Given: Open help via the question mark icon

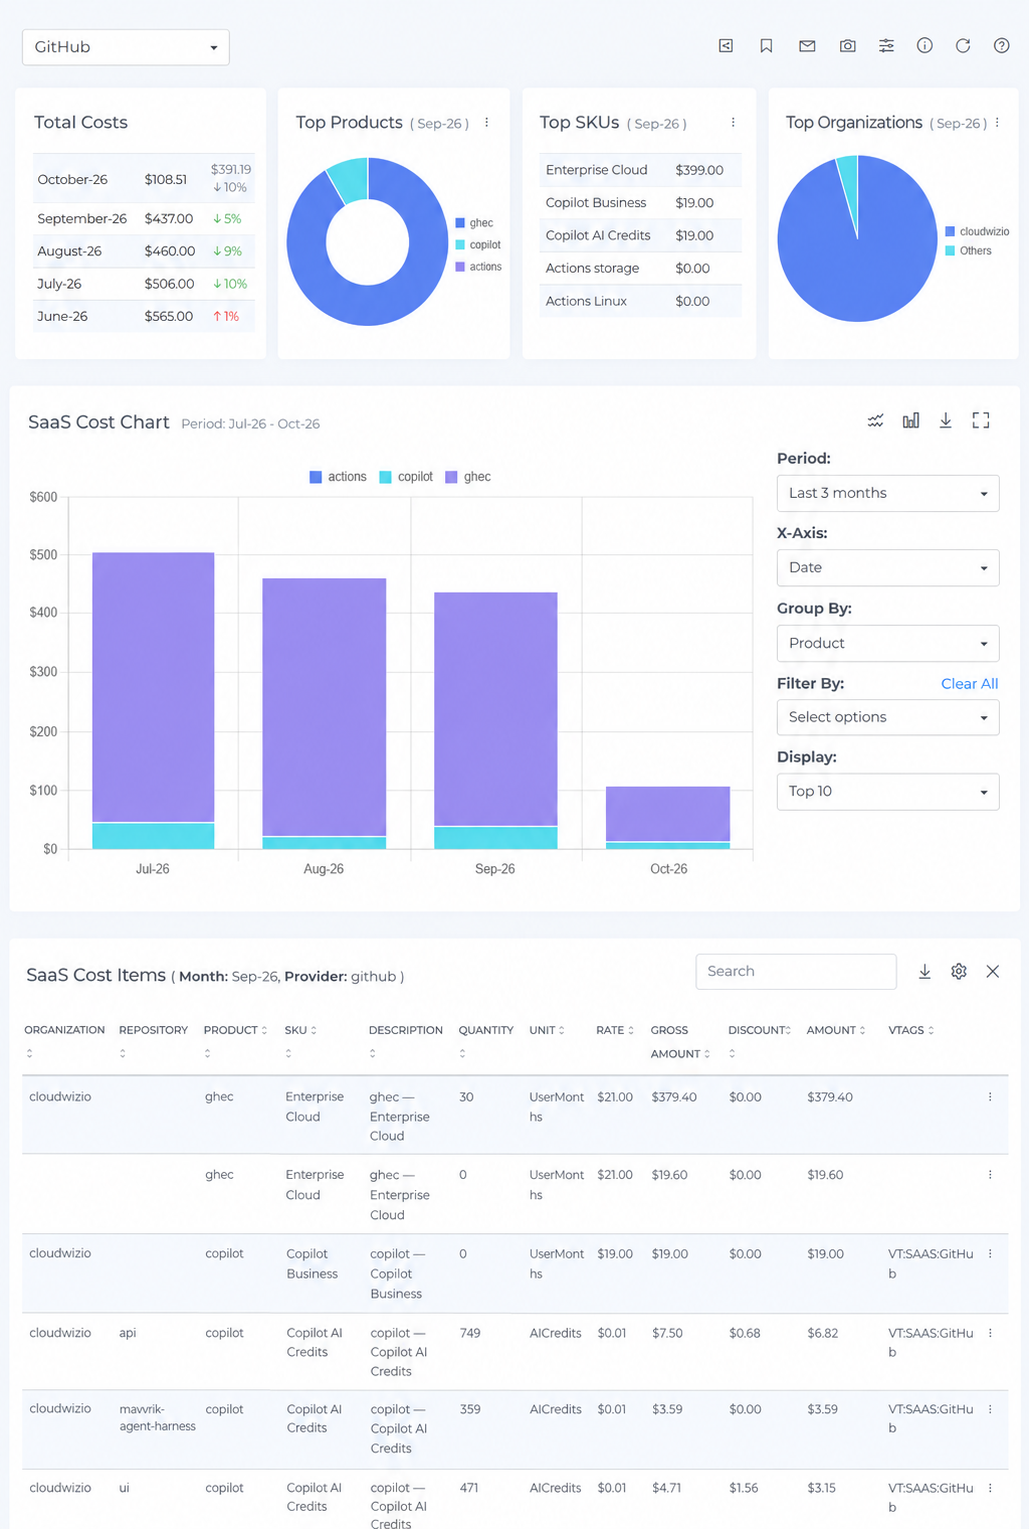Looking at the screenshot, I should coord(1001,46).
